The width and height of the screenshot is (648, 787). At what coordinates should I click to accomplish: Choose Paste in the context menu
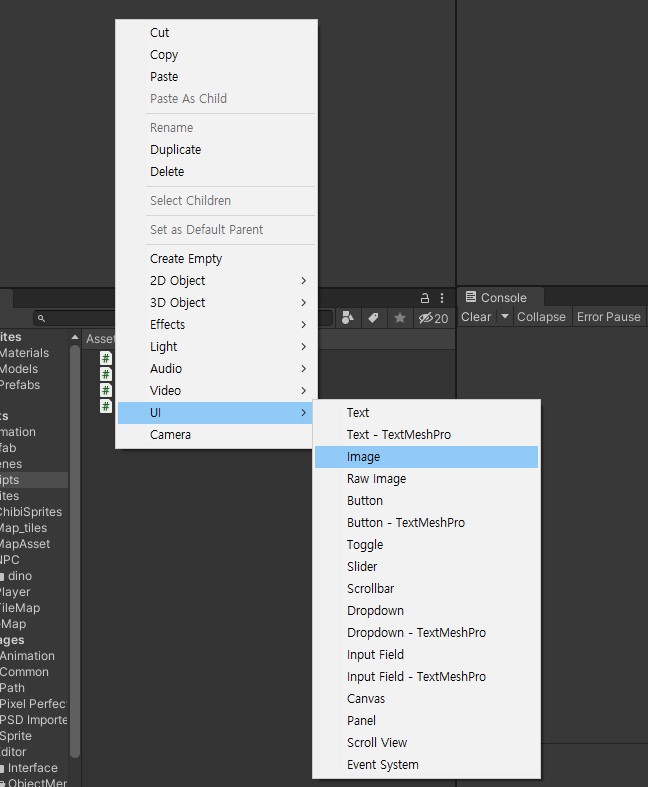pyautogui.click(x=216, y=77)
